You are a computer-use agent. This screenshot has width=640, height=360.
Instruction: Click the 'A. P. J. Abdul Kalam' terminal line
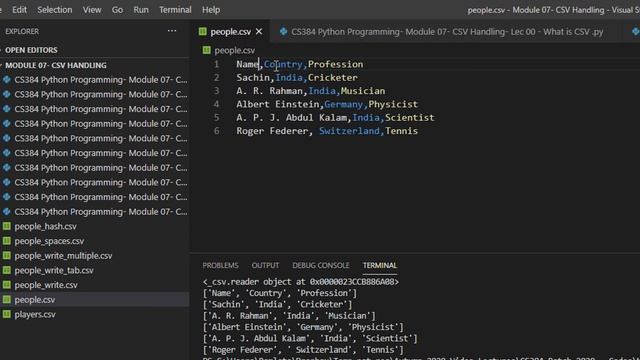coord(310,338)
